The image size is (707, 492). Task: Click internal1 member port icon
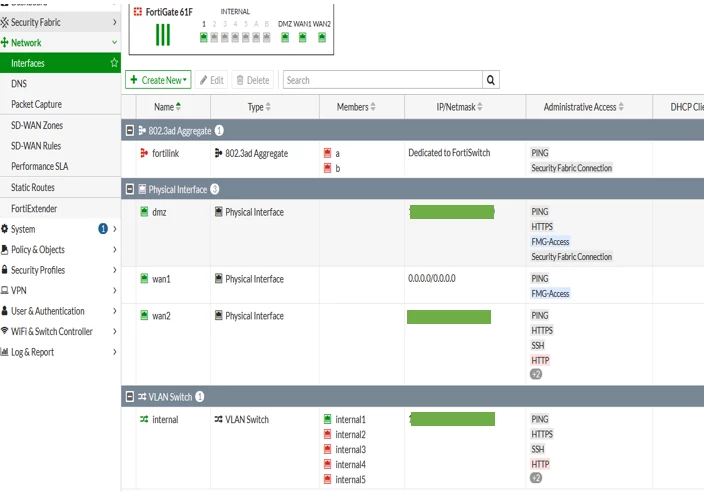pos(327,419)
